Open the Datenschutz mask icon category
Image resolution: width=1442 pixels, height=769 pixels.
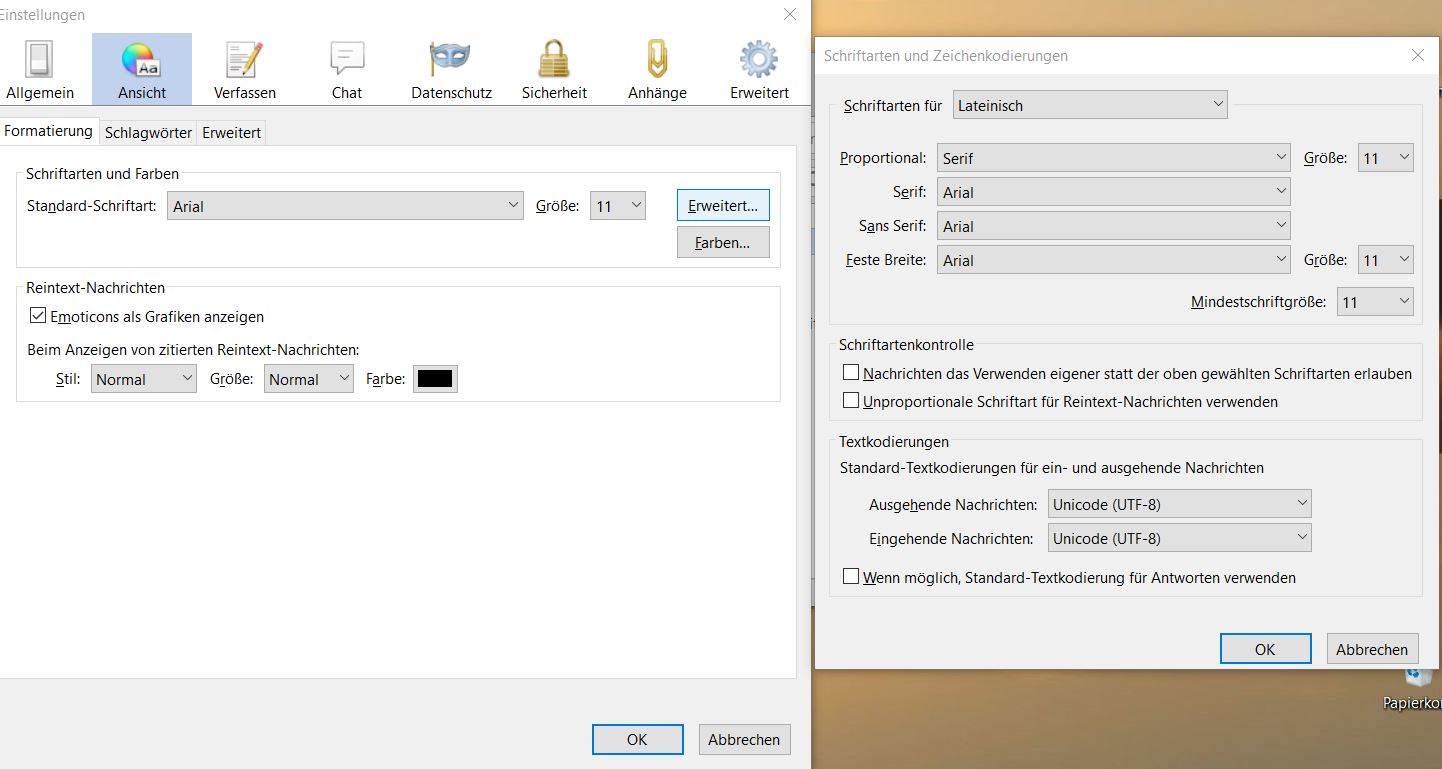tap(451, 70)
